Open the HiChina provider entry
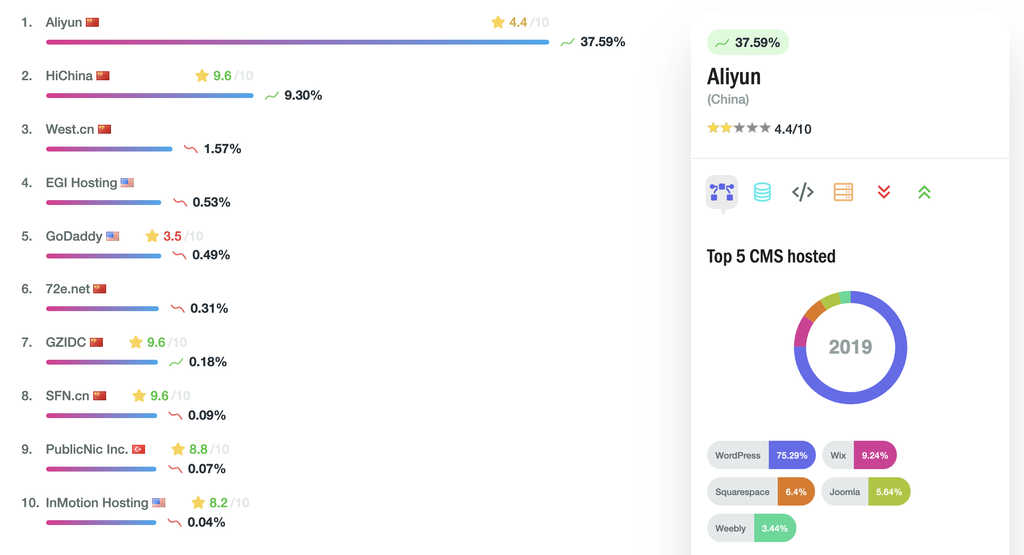This screenshot has width=1024, height=555. [69, 76]
